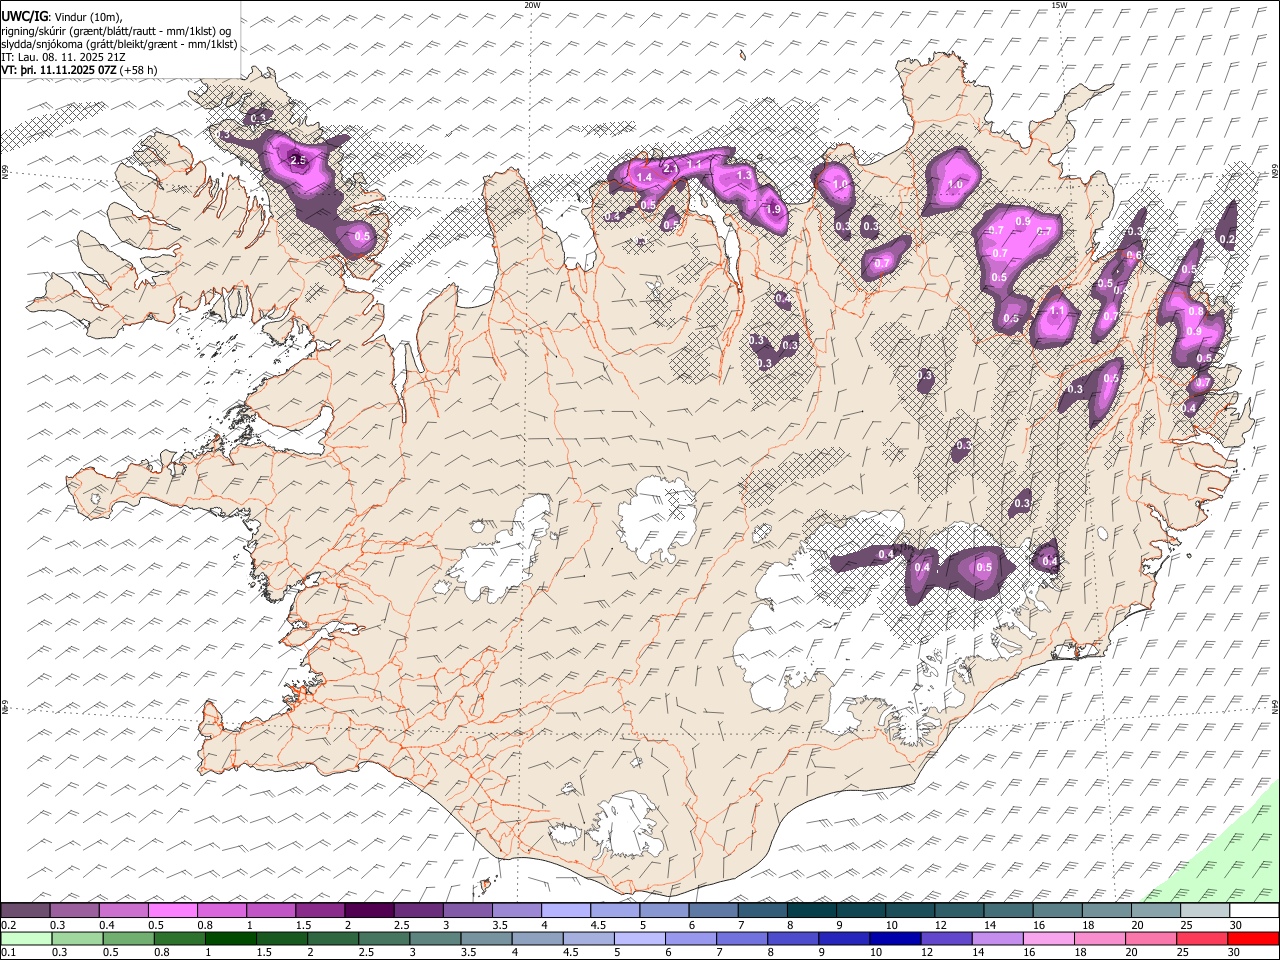1280x960 pixels.
Task: Click the 0.6 precipitation value label
Action: 1134,255
